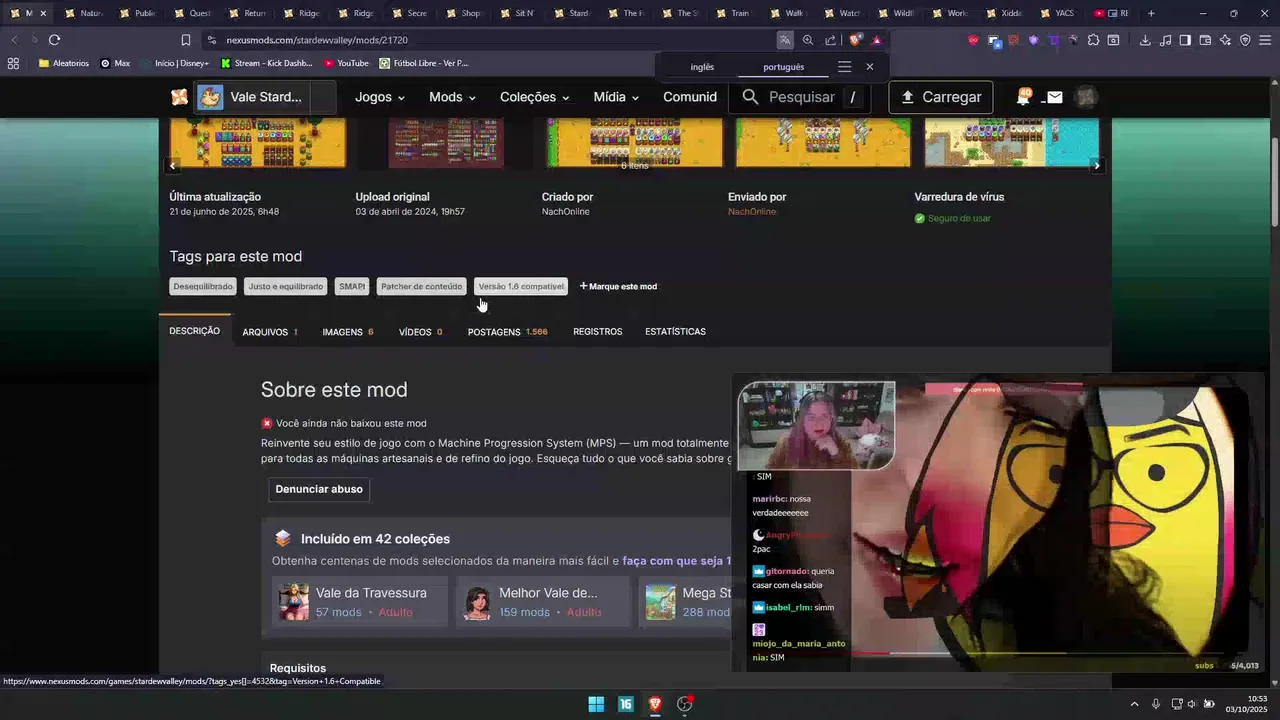Click the Justo e equilibrado tag
This screenshot has width=1280, height=720.
[286, 286]
